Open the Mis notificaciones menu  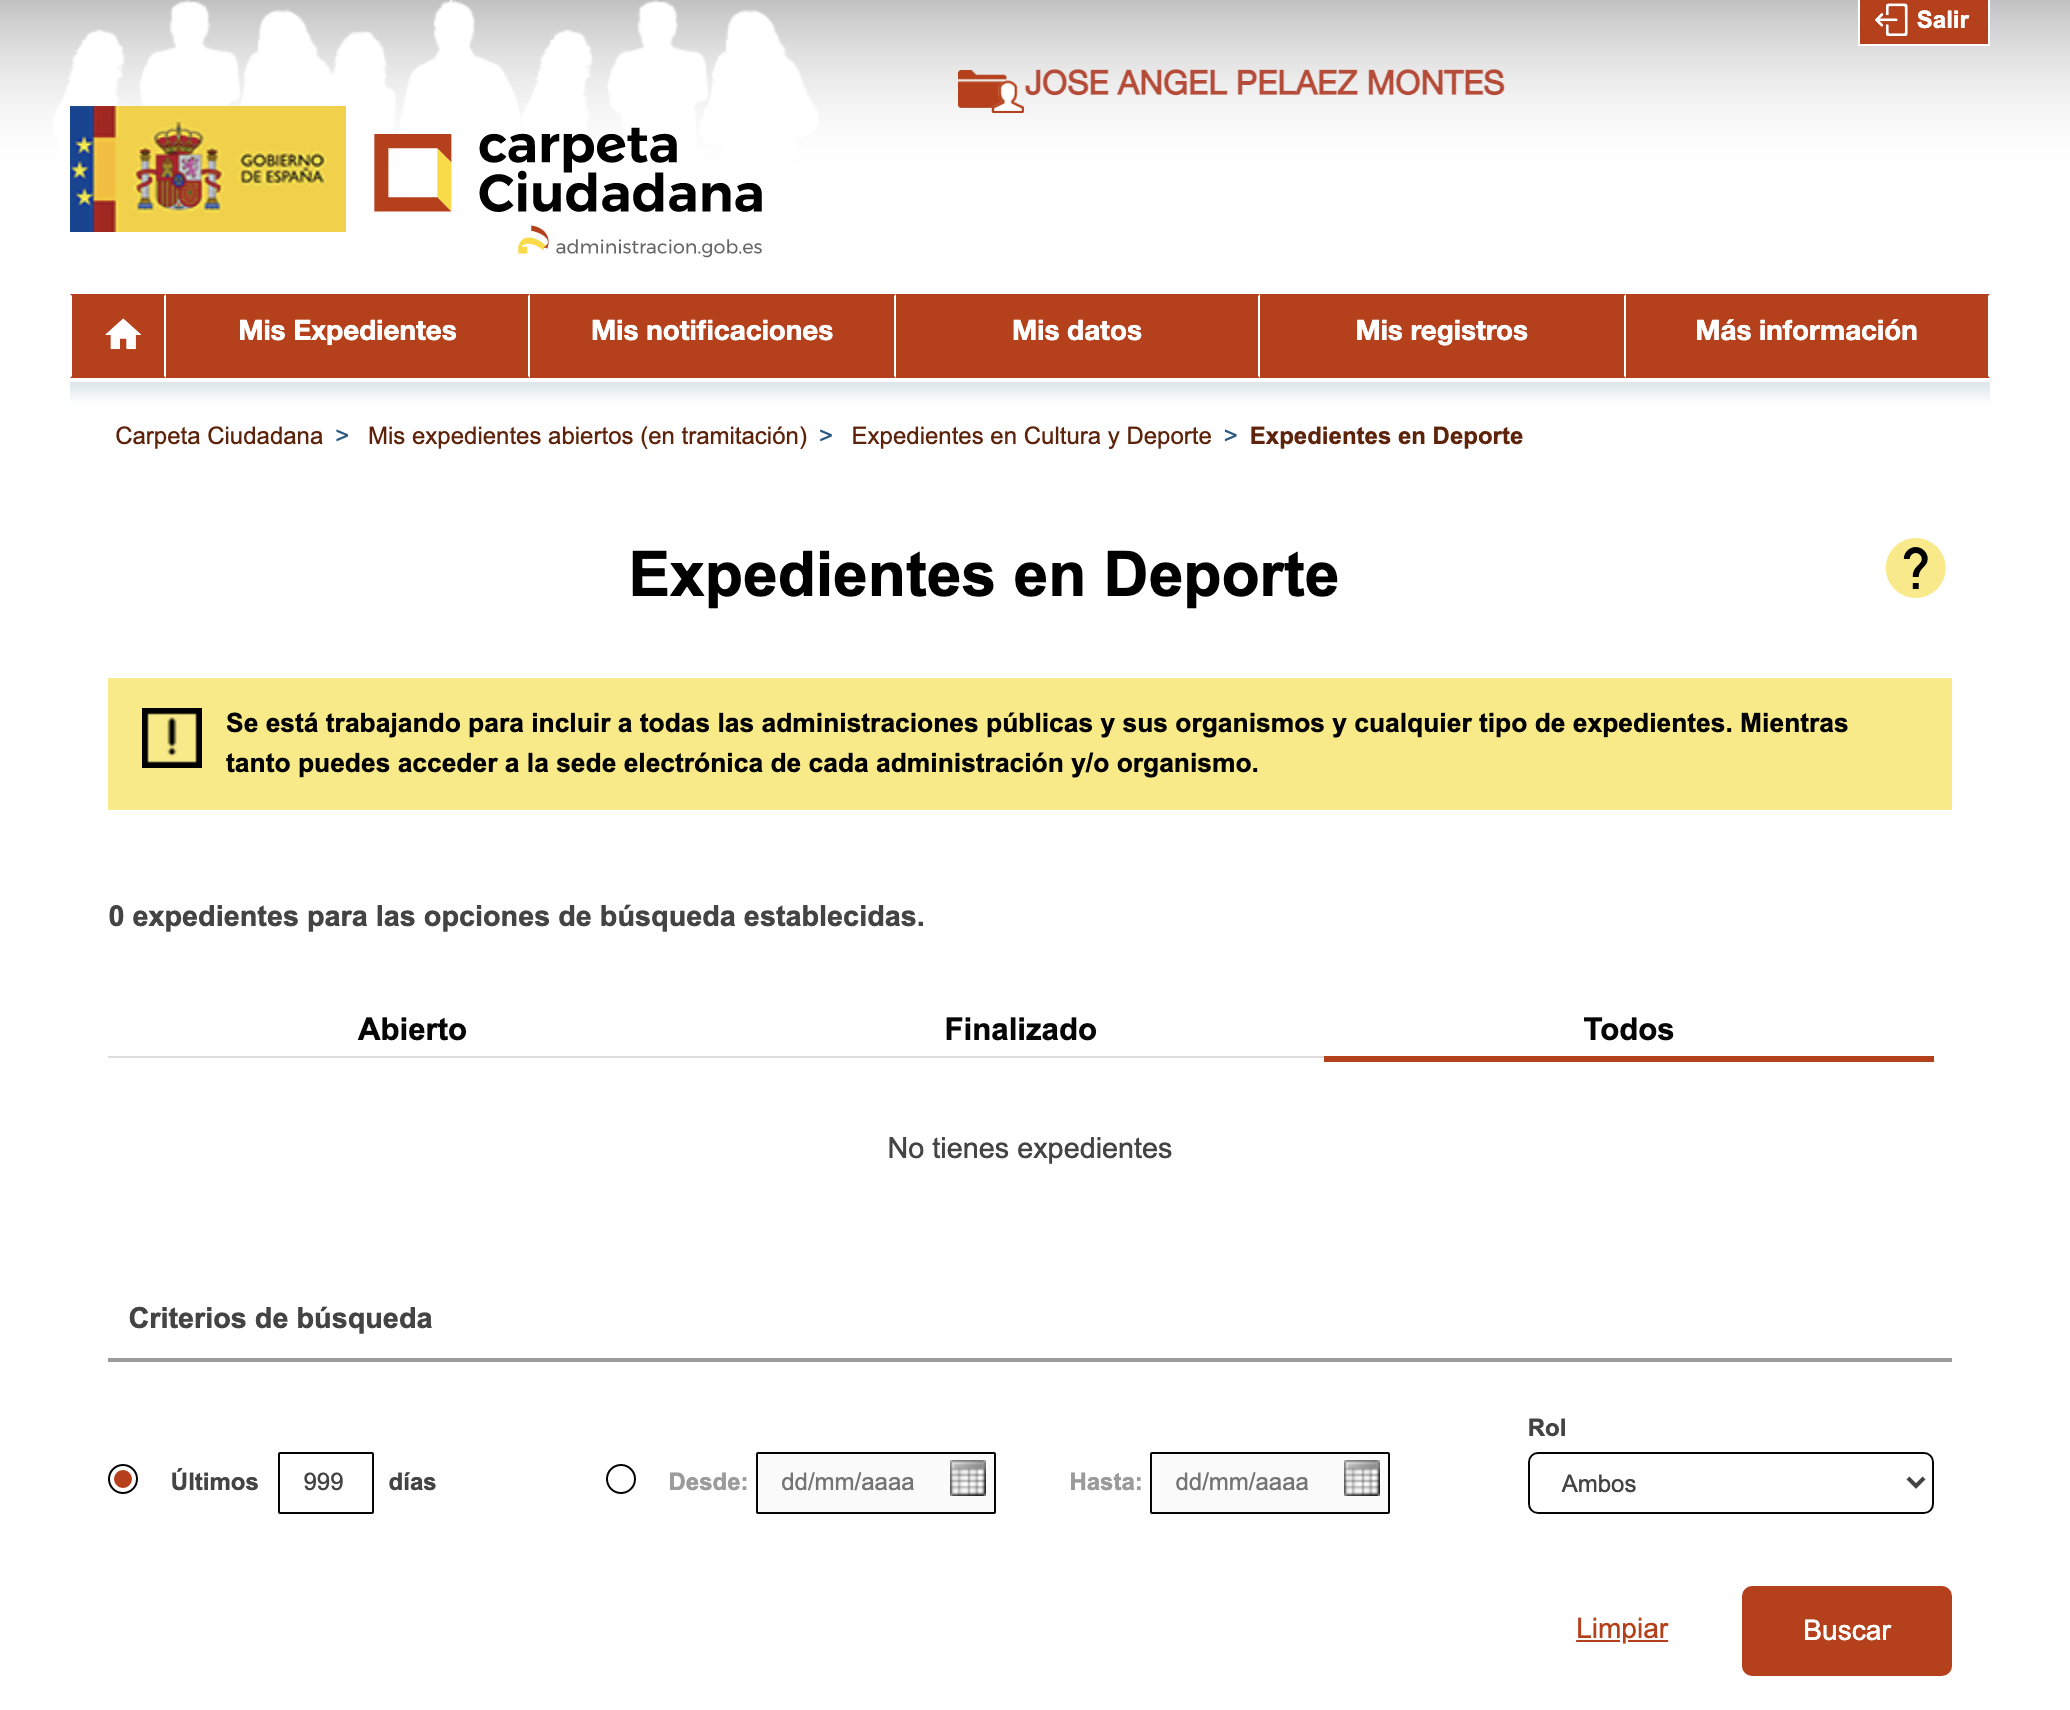click(x=711, y=332)
